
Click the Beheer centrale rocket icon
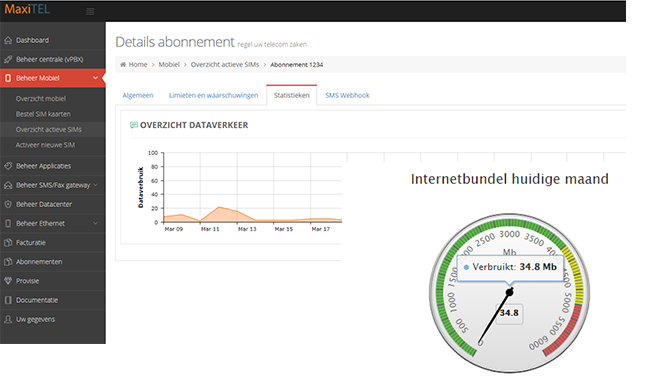8,60
